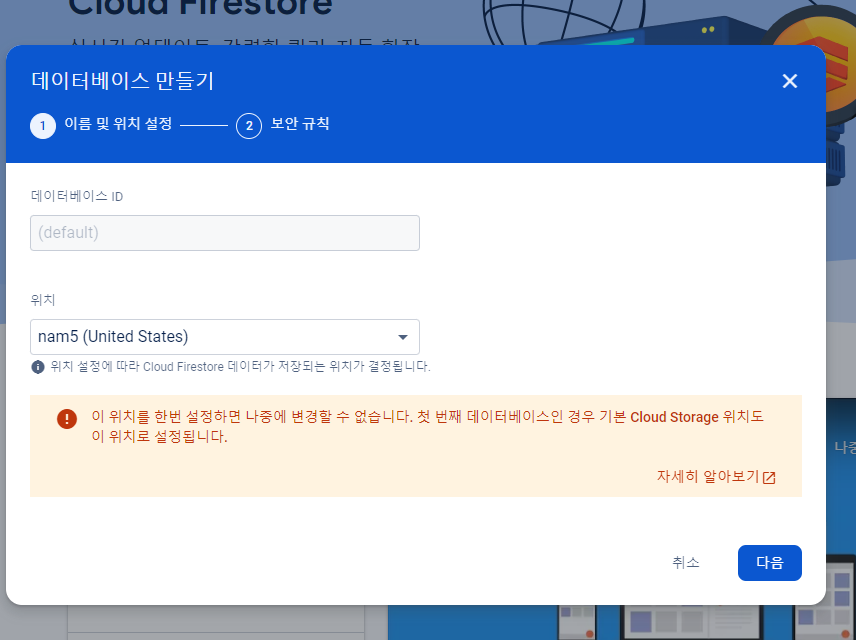Click the 위치 label
The image size is (856, 640).
(43, 300)
